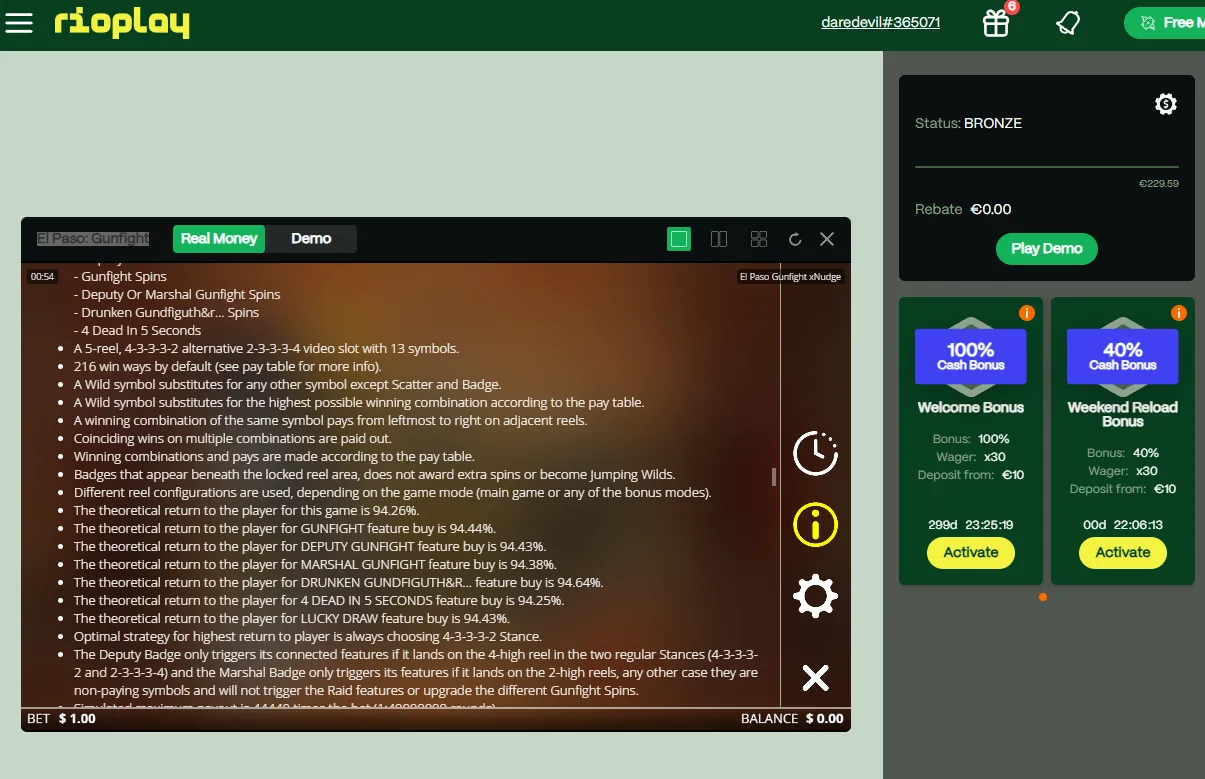The height and width of the screenshot is (779, 1205).
Task: Open the daredevil#365071 account link
Action: coord(881,23)
